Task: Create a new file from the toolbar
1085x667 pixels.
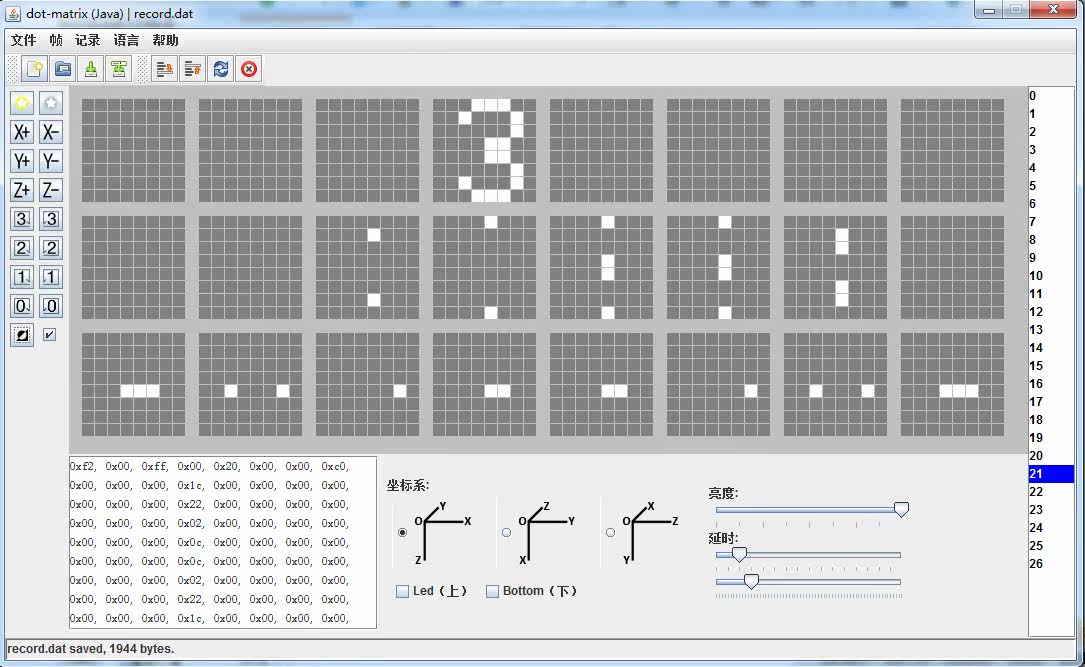Action: click(x=35, y=68)
